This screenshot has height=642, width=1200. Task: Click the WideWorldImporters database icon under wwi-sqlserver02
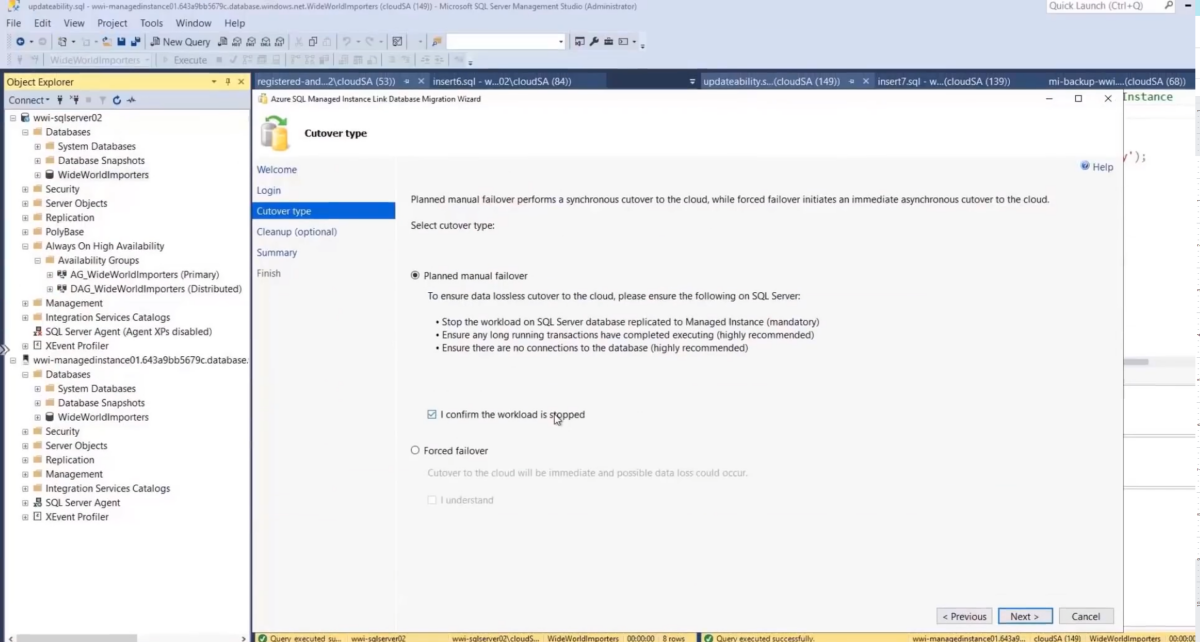[x=49, y=175]
